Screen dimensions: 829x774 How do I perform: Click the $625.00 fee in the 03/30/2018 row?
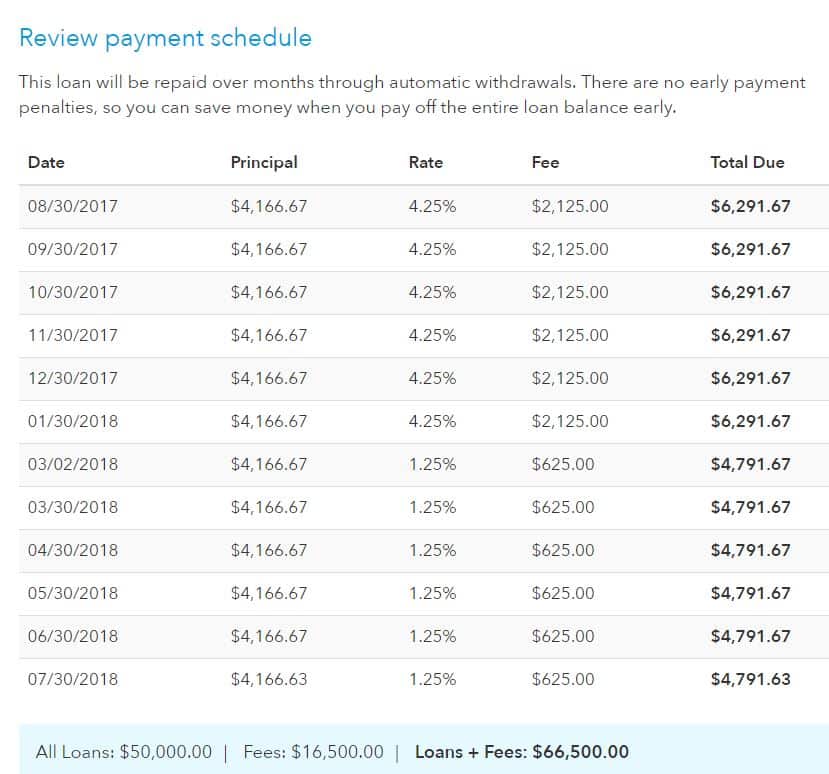click(x=563, y=507)
